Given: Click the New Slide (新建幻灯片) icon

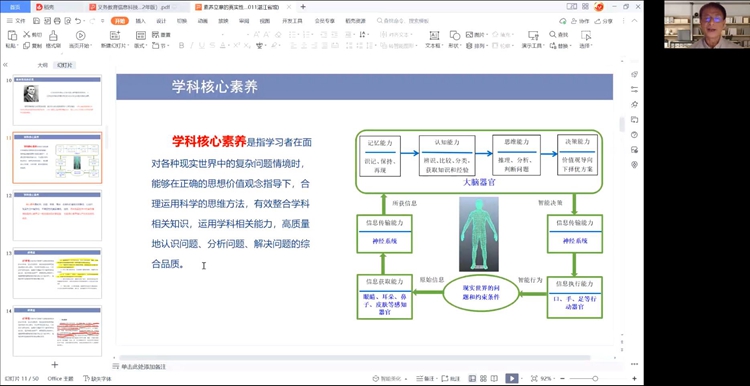Looking at the screenshot, I should pos(115,35).
